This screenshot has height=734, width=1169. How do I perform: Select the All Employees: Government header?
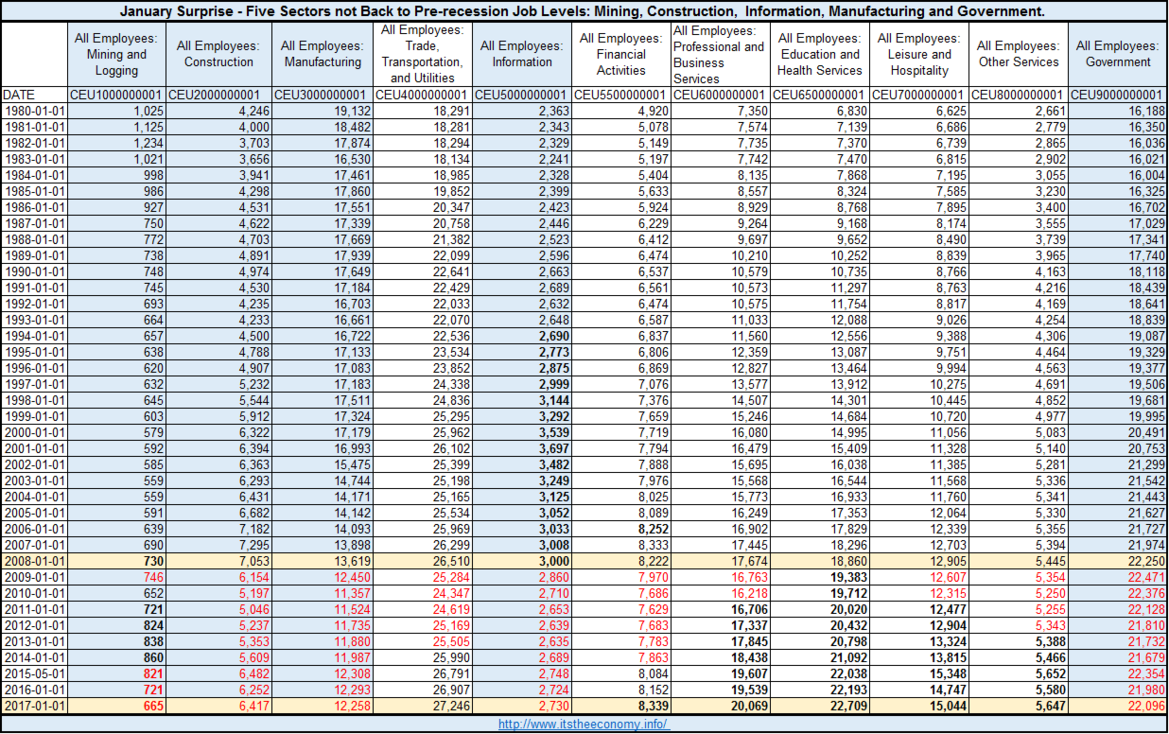tap(1118, 54)
